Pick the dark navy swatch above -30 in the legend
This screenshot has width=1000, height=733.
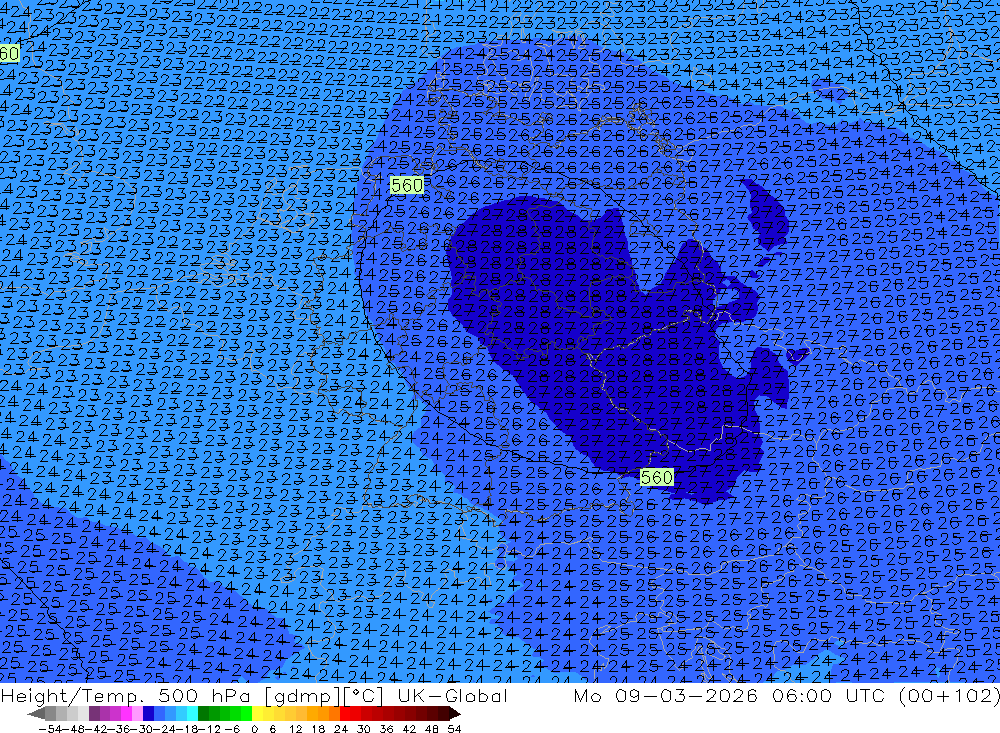click(149, 714)
